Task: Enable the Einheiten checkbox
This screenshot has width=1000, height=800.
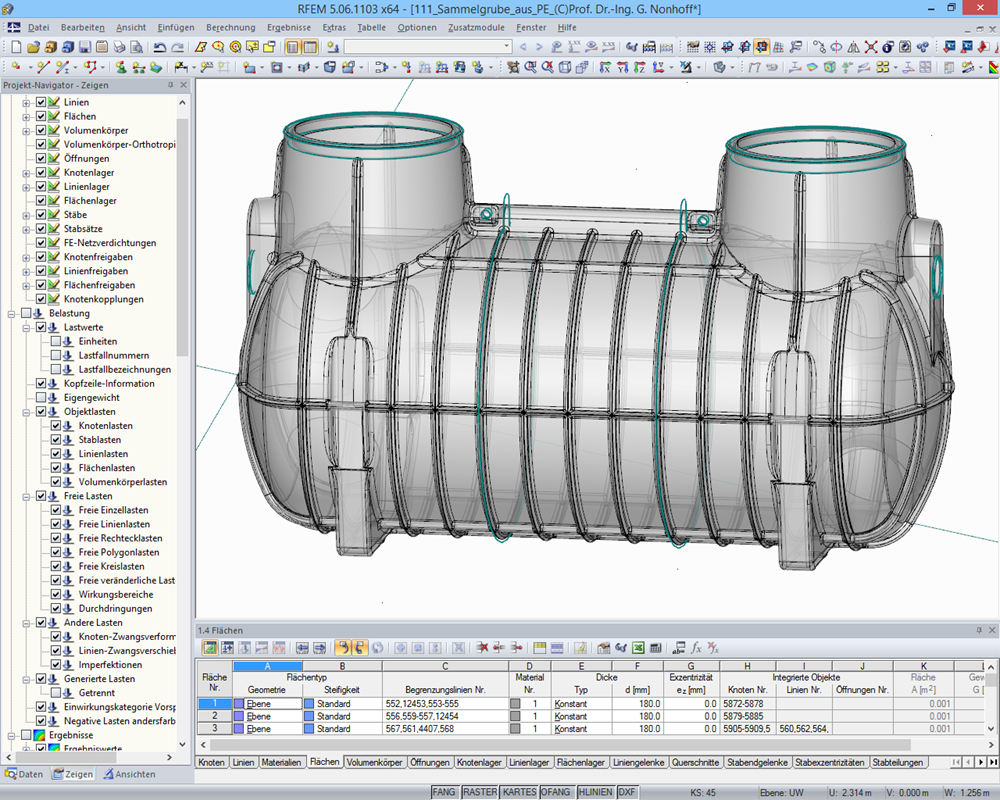Action: pyautogui.click(x=55, y=341)
